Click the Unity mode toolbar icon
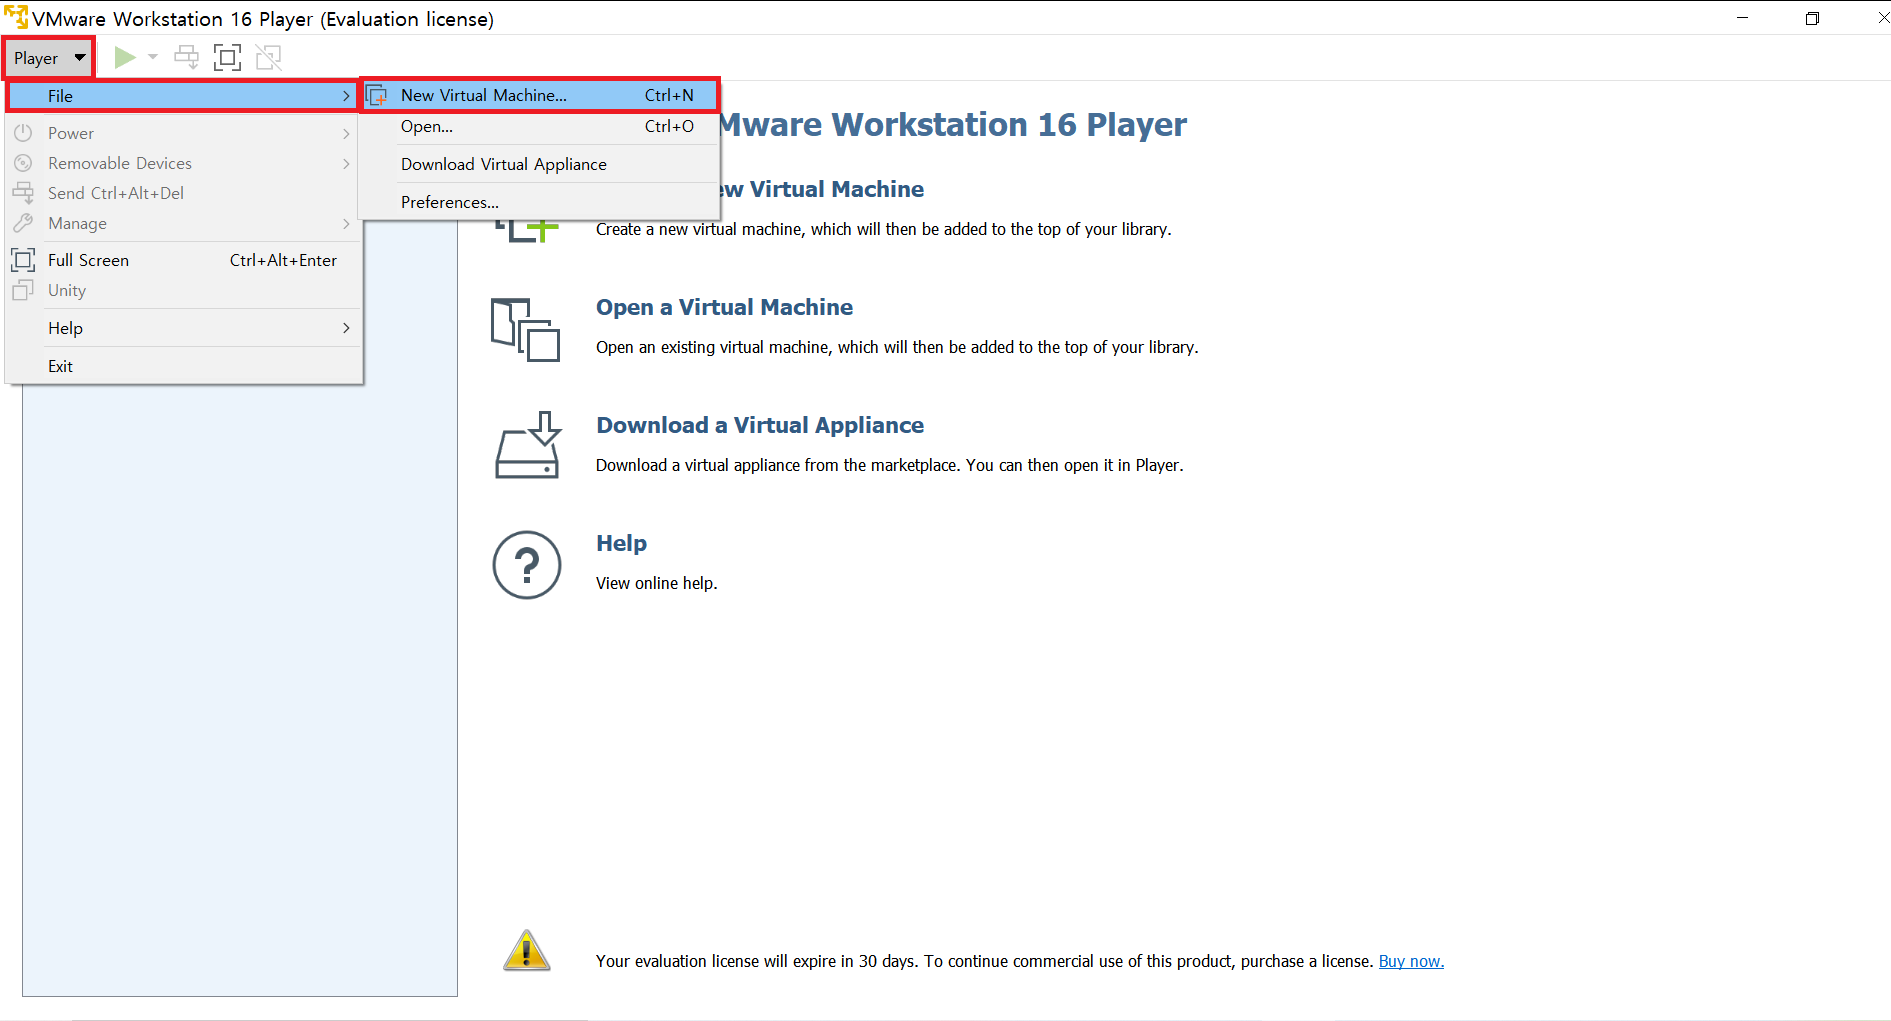 (268, 58)
